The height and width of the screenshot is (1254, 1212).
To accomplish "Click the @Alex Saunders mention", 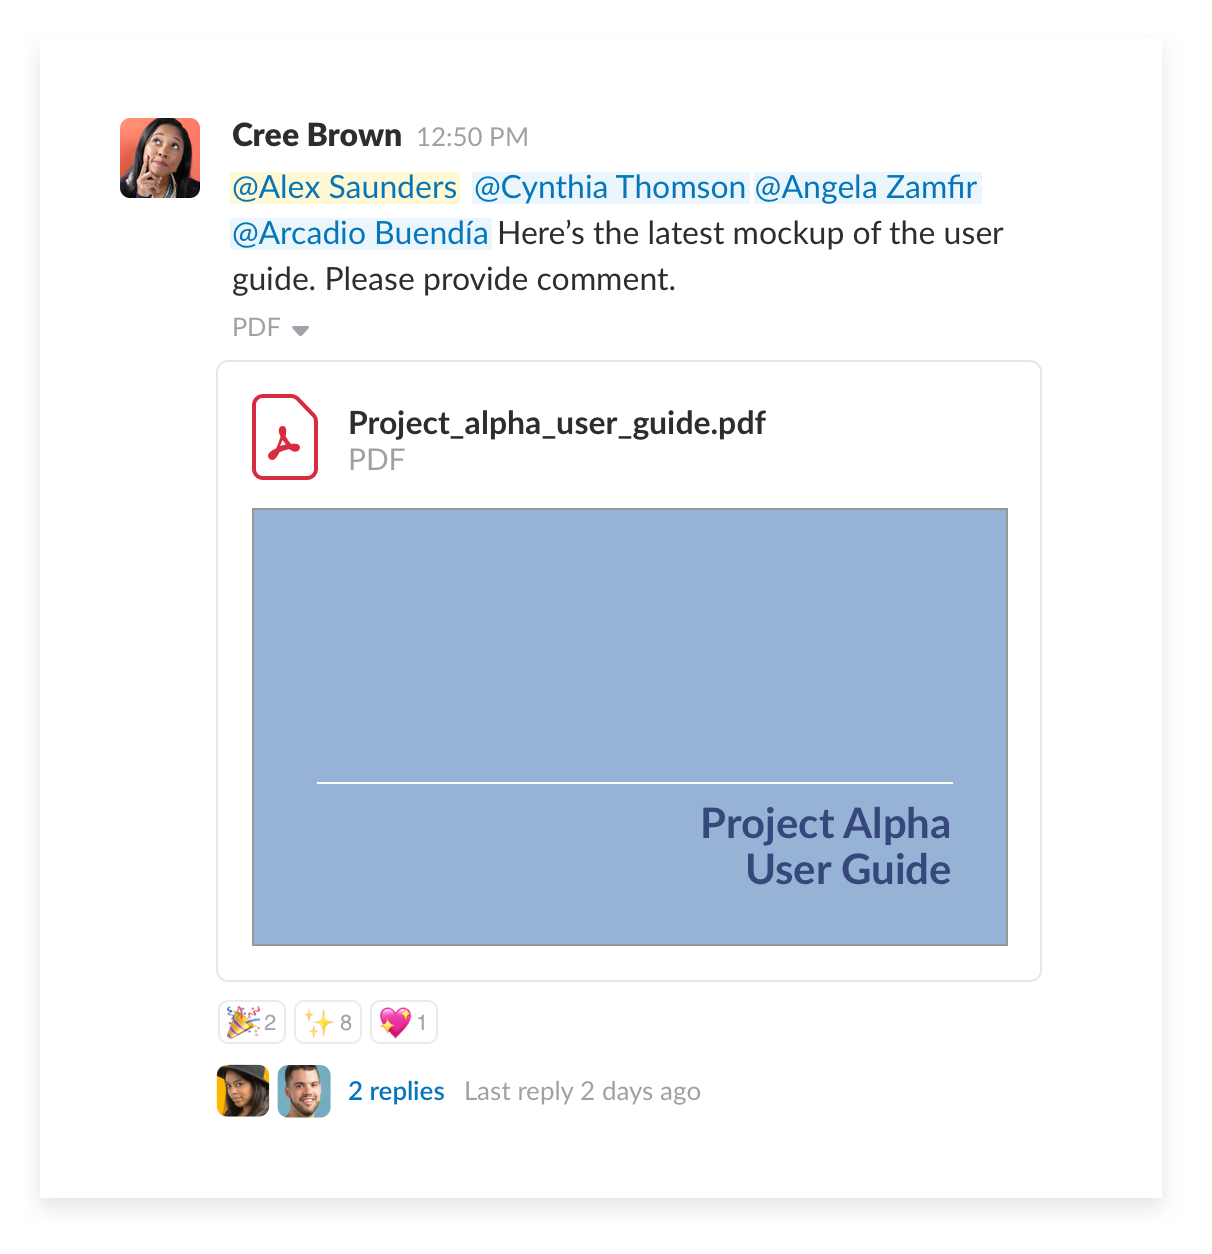I will (345, 188).
